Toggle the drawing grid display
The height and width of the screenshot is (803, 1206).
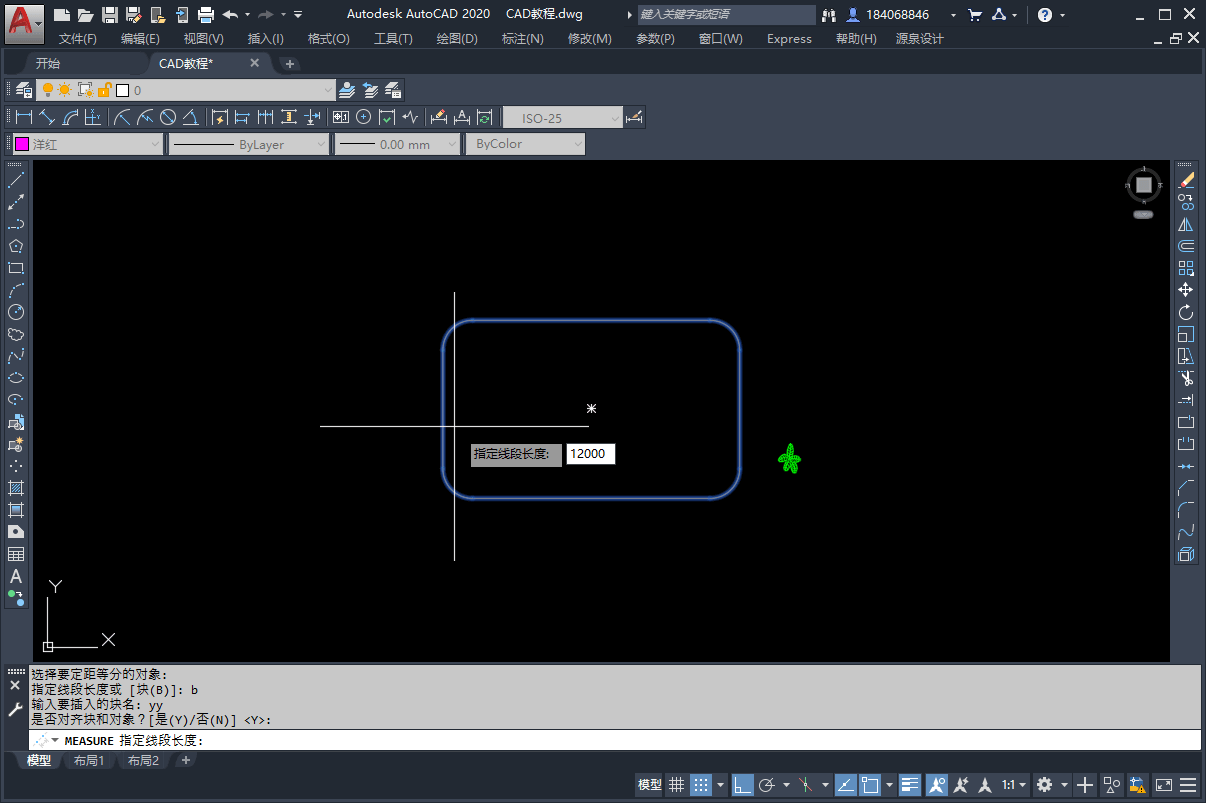pyautogui.click(x=677, y=785)
